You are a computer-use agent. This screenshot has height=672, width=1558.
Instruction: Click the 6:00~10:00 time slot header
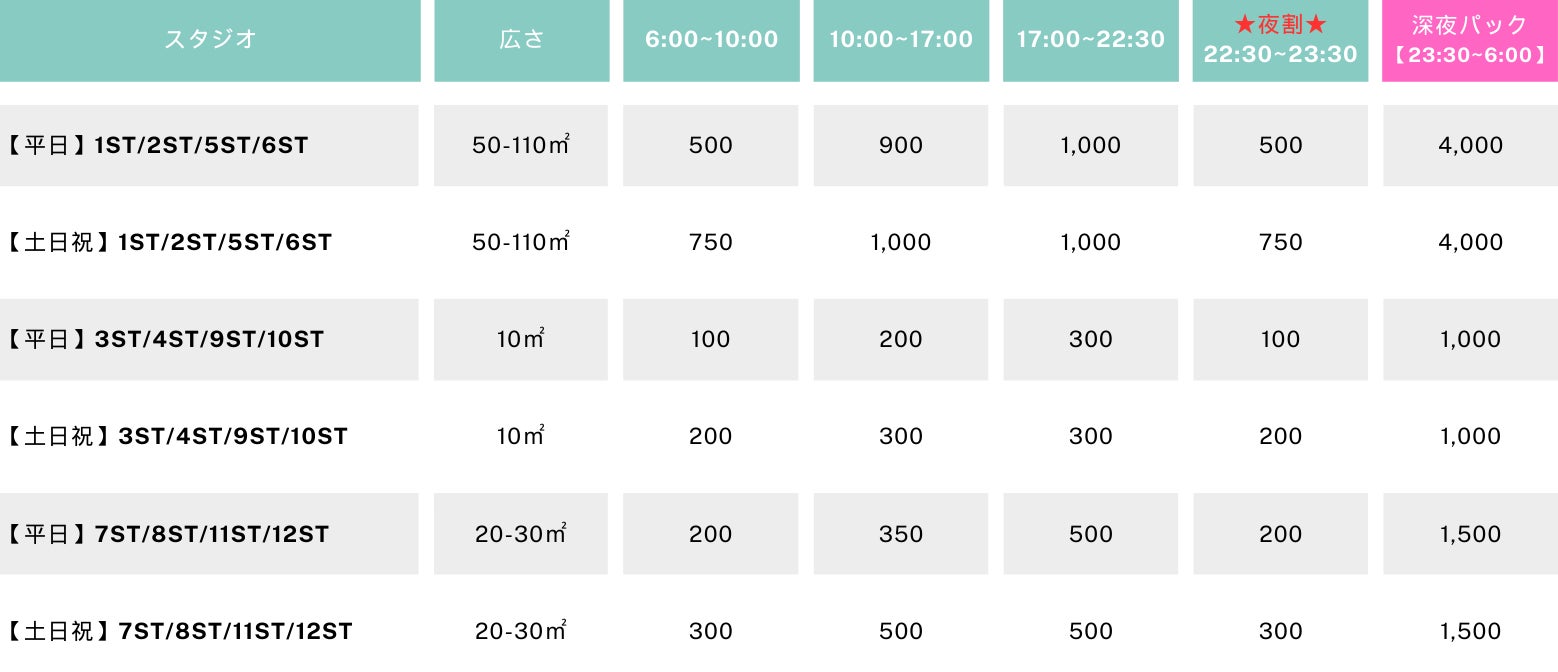tap(711, 40)
